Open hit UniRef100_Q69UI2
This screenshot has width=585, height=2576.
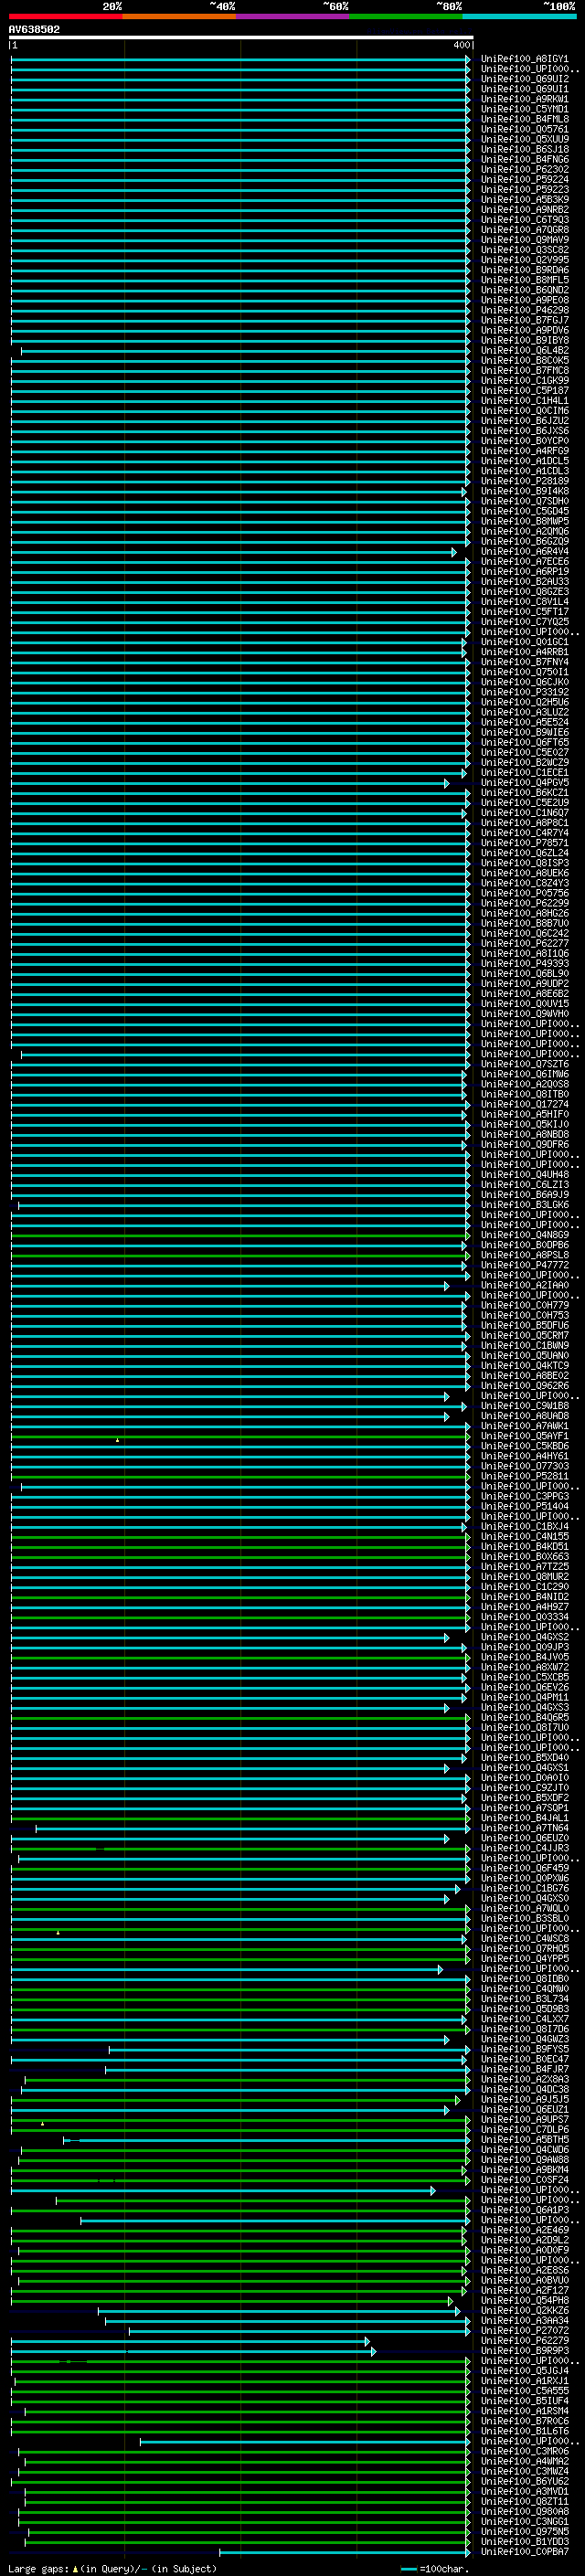pyautogui.click(x=524, y=79)
